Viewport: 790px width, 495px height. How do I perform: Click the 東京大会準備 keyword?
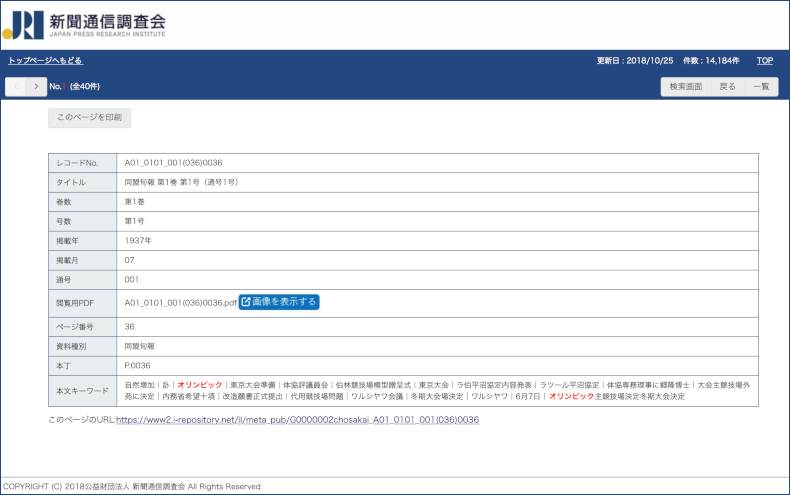tap(252, 384)
